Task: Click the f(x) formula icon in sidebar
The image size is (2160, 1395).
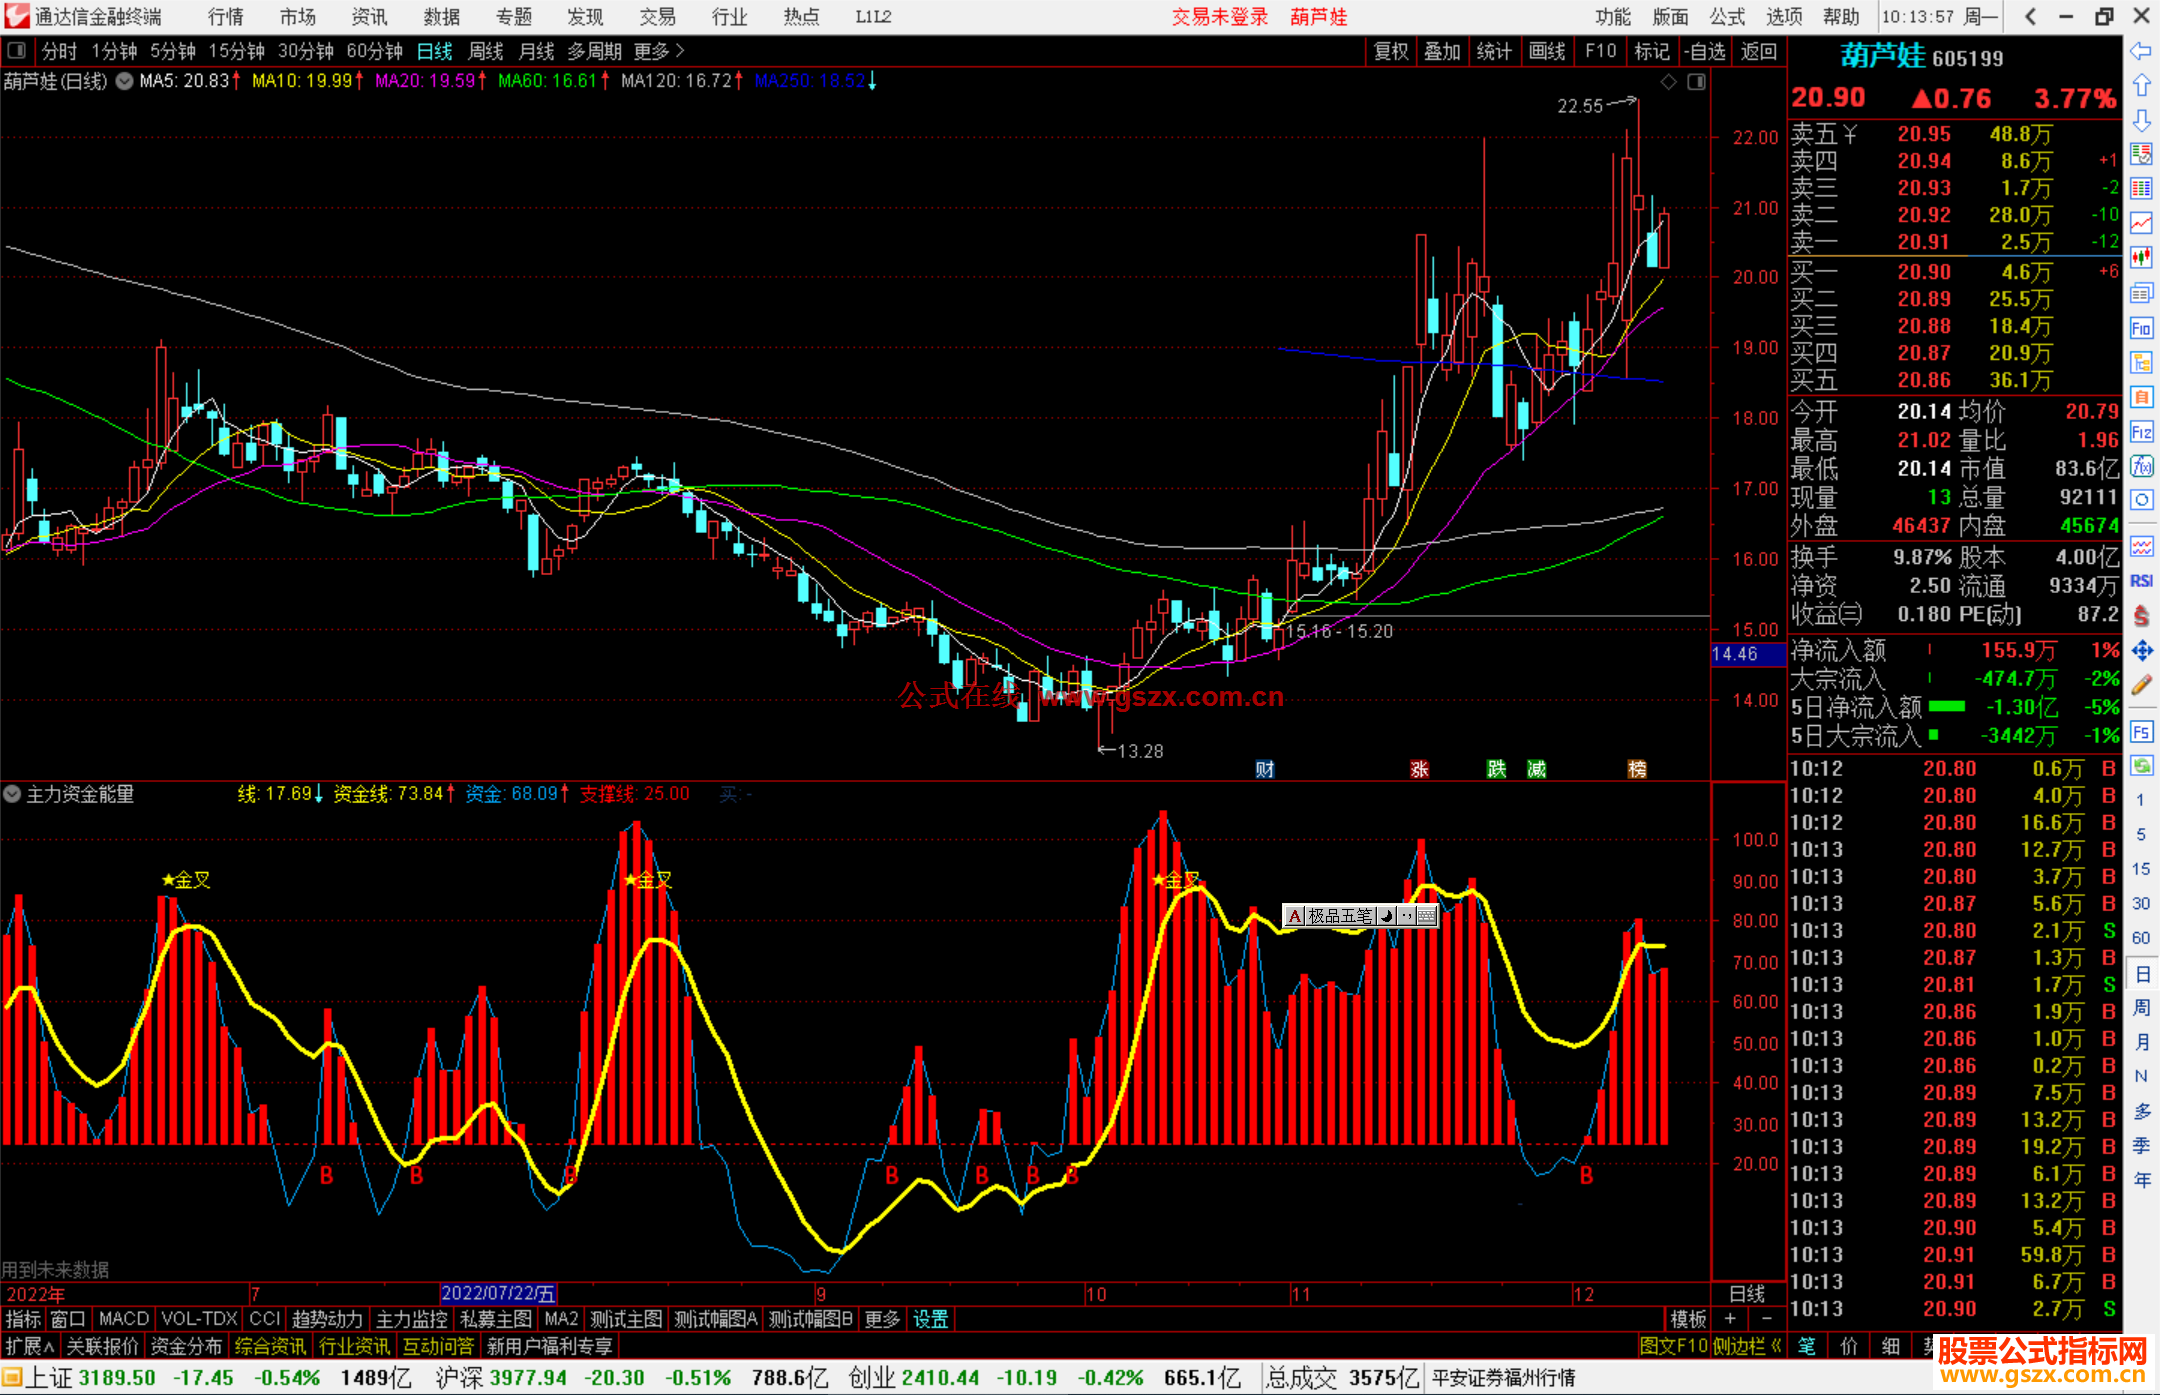Action: tap(2141, 466)
